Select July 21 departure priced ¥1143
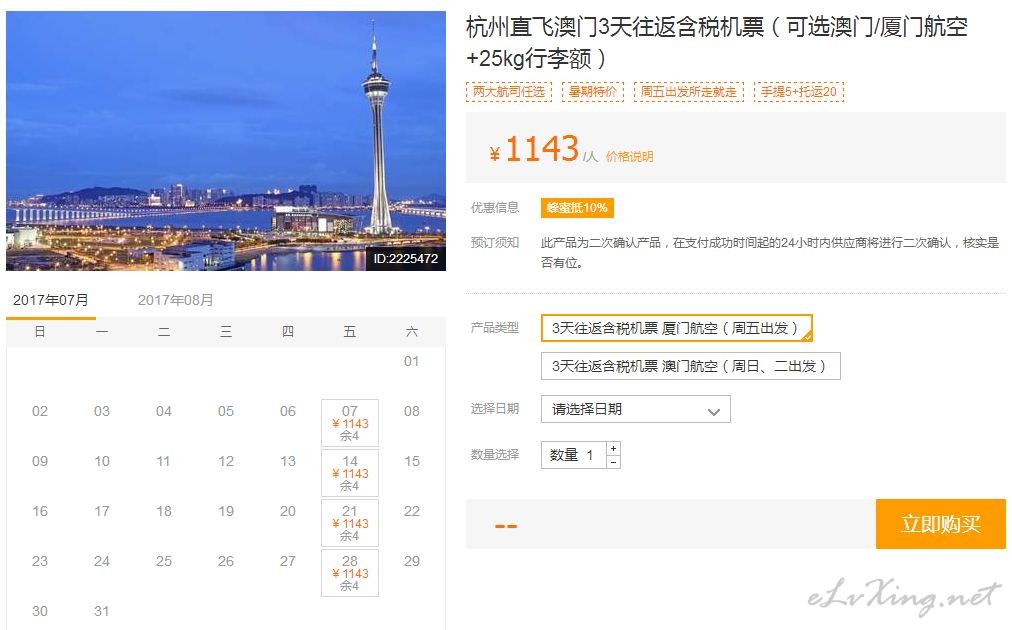Viewport: 1012px width, 630px height. coord(350,523)
